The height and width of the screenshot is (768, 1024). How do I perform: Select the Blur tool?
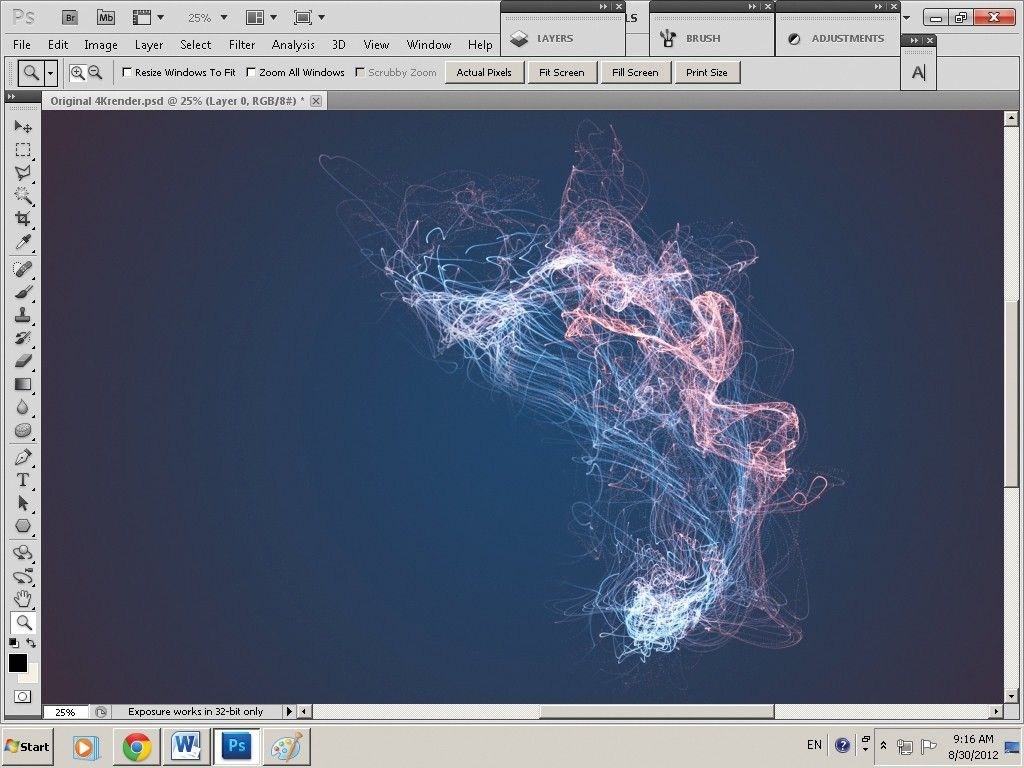click(x=23, y=407)
